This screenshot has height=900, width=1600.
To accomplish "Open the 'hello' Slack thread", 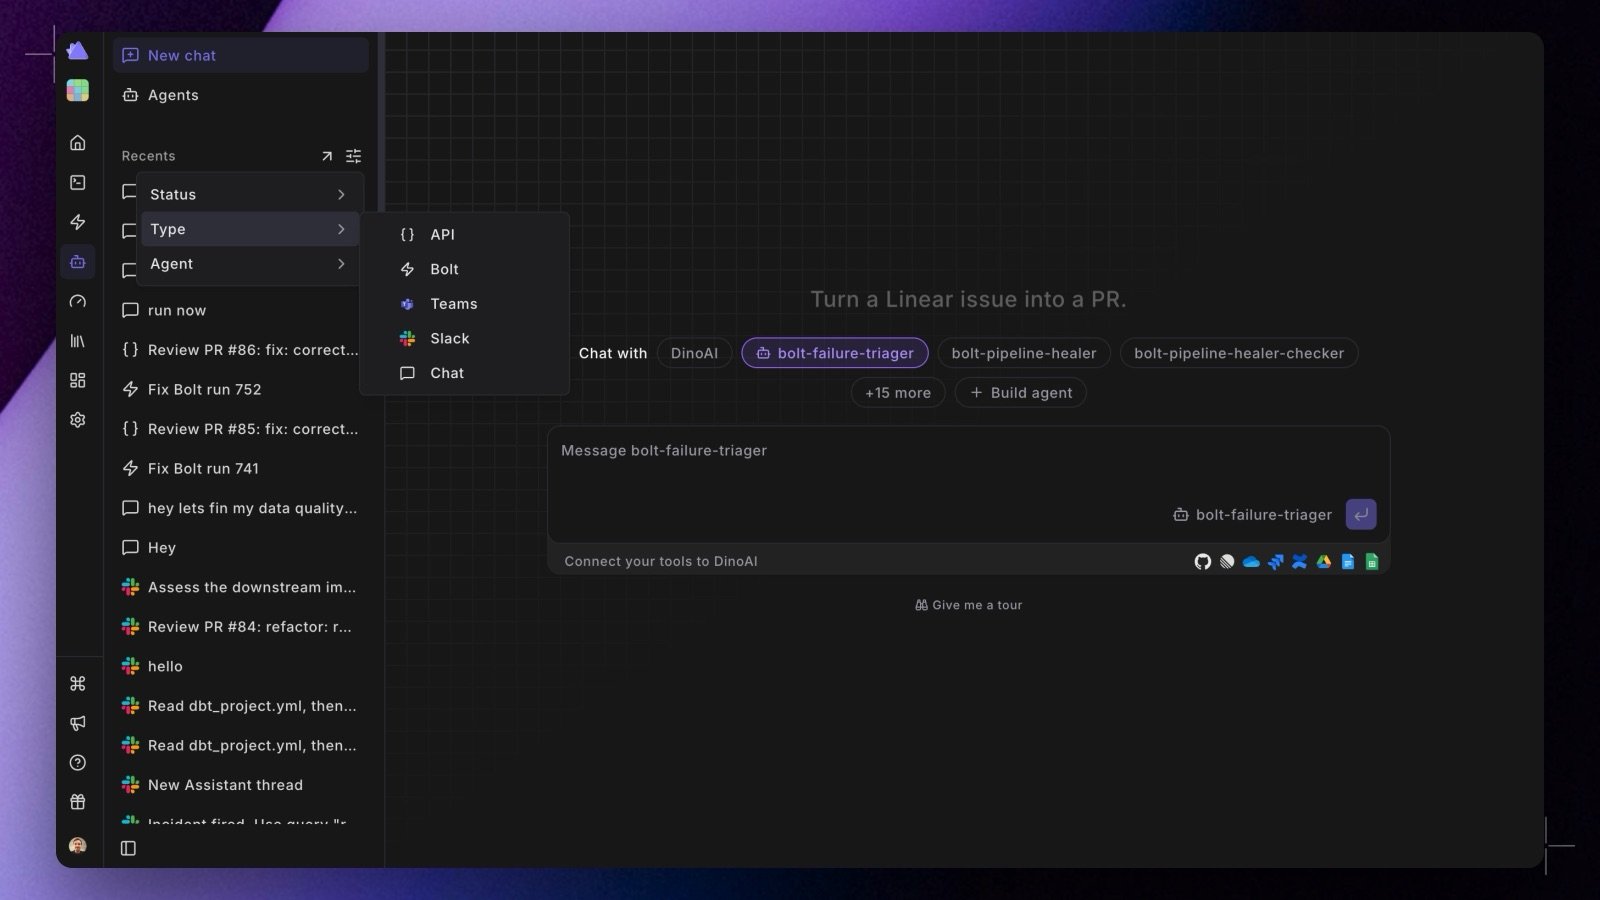I will (x=240, y=666).
